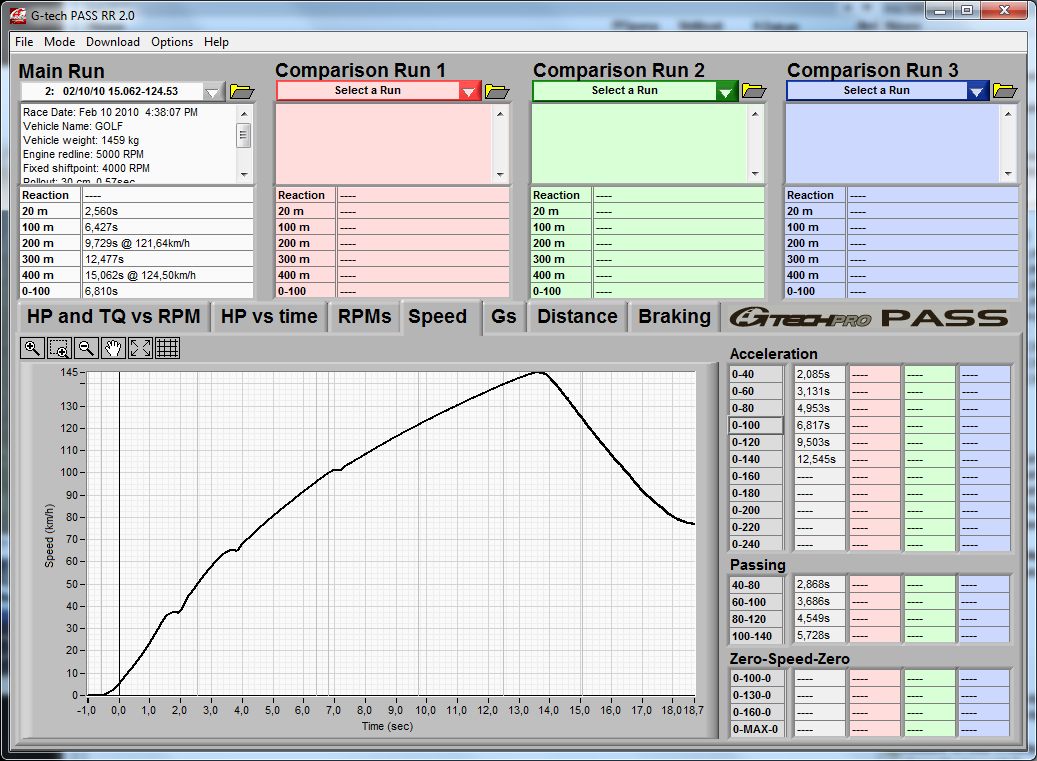1037x761 pixels.
Task: Click the 12,545s acceleration value
Action: (x=819, y=460)
